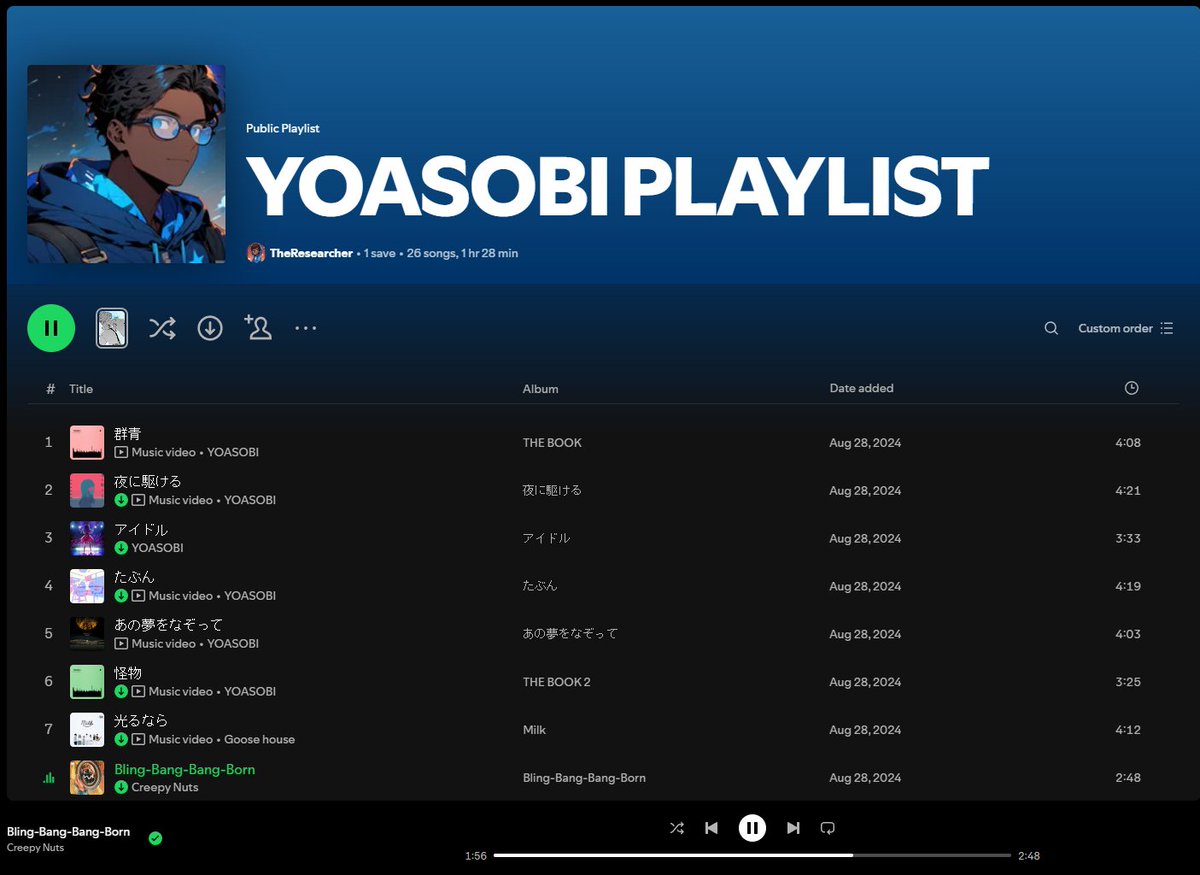Click the Goose house artist link
The height and width of the screenshot is (875, 1200).
(259, 740)
